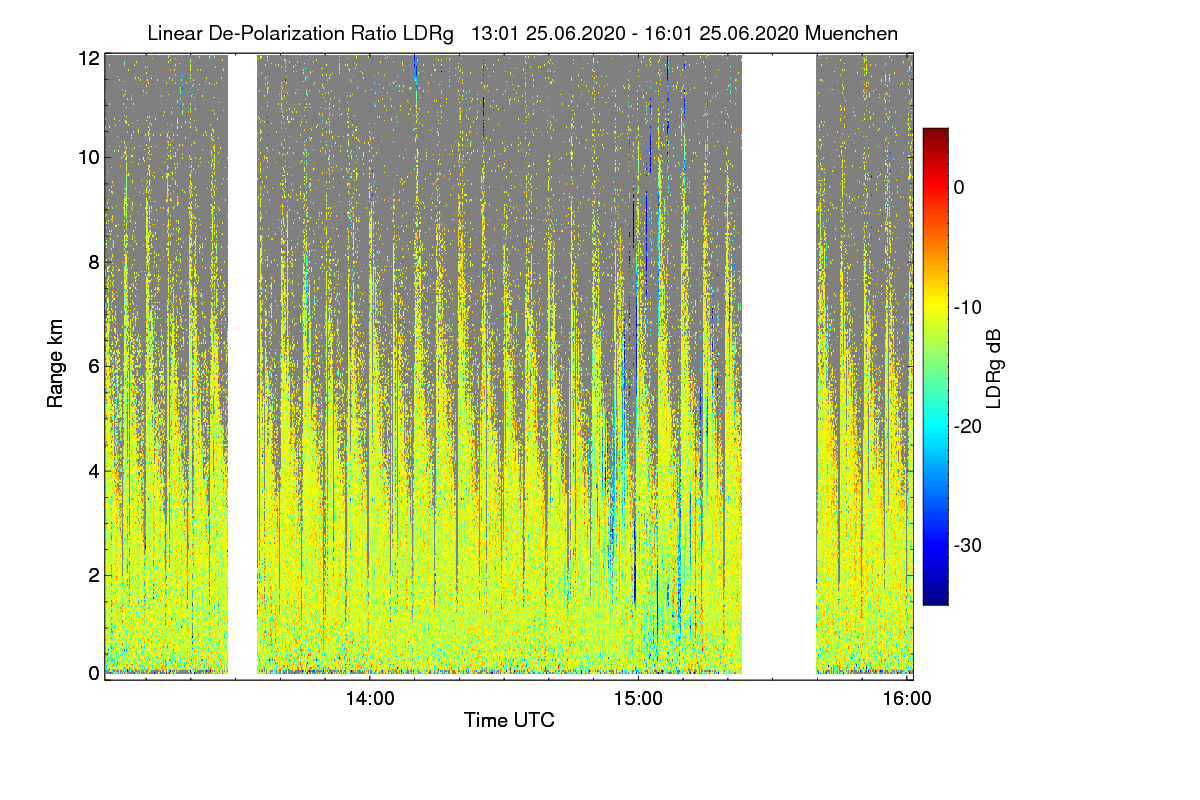The image size is (1200, 800).
Task: Click the 'Range km' y-axis label
Action: coord(55,364)
